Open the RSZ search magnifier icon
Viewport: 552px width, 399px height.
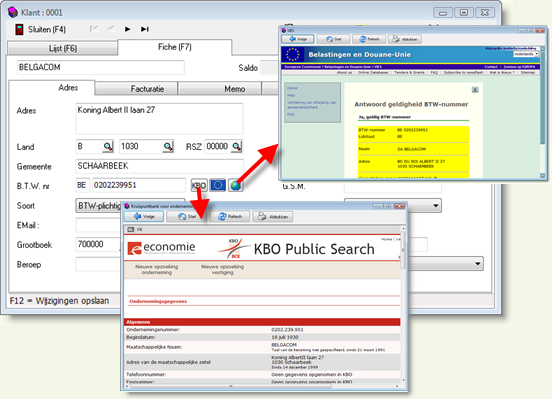pyautogui.click(x=237, y=146)
